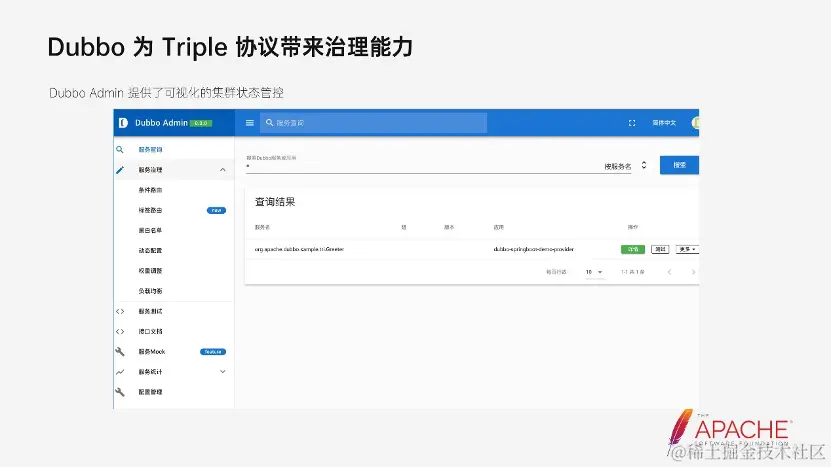Image resolution: width=832 pixels, height=468 pixels.
Task: Click into the header 服务查询 search box
Action: (x=374, y=123)
